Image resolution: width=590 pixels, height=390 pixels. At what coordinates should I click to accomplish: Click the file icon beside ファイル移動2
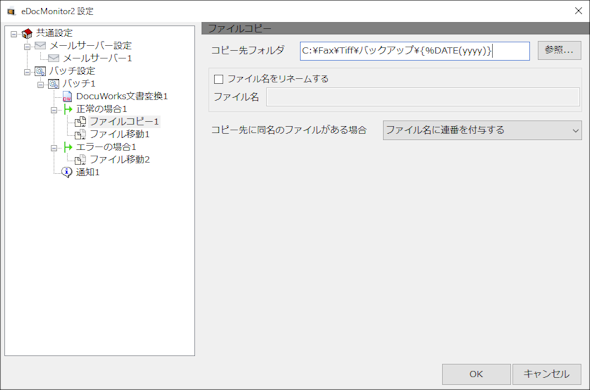tap(80, 160)
